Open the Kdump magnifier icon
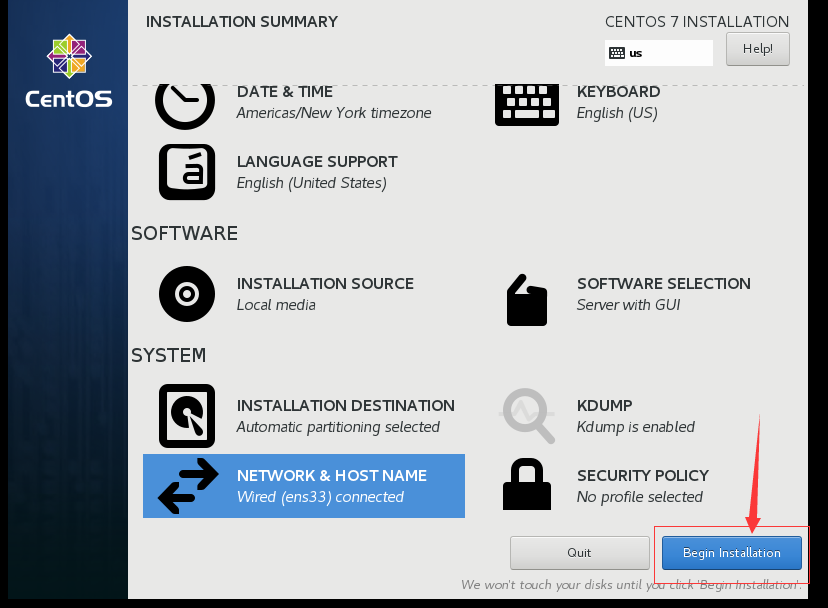This screenshot has height=608, width=828. click(528, 416)
